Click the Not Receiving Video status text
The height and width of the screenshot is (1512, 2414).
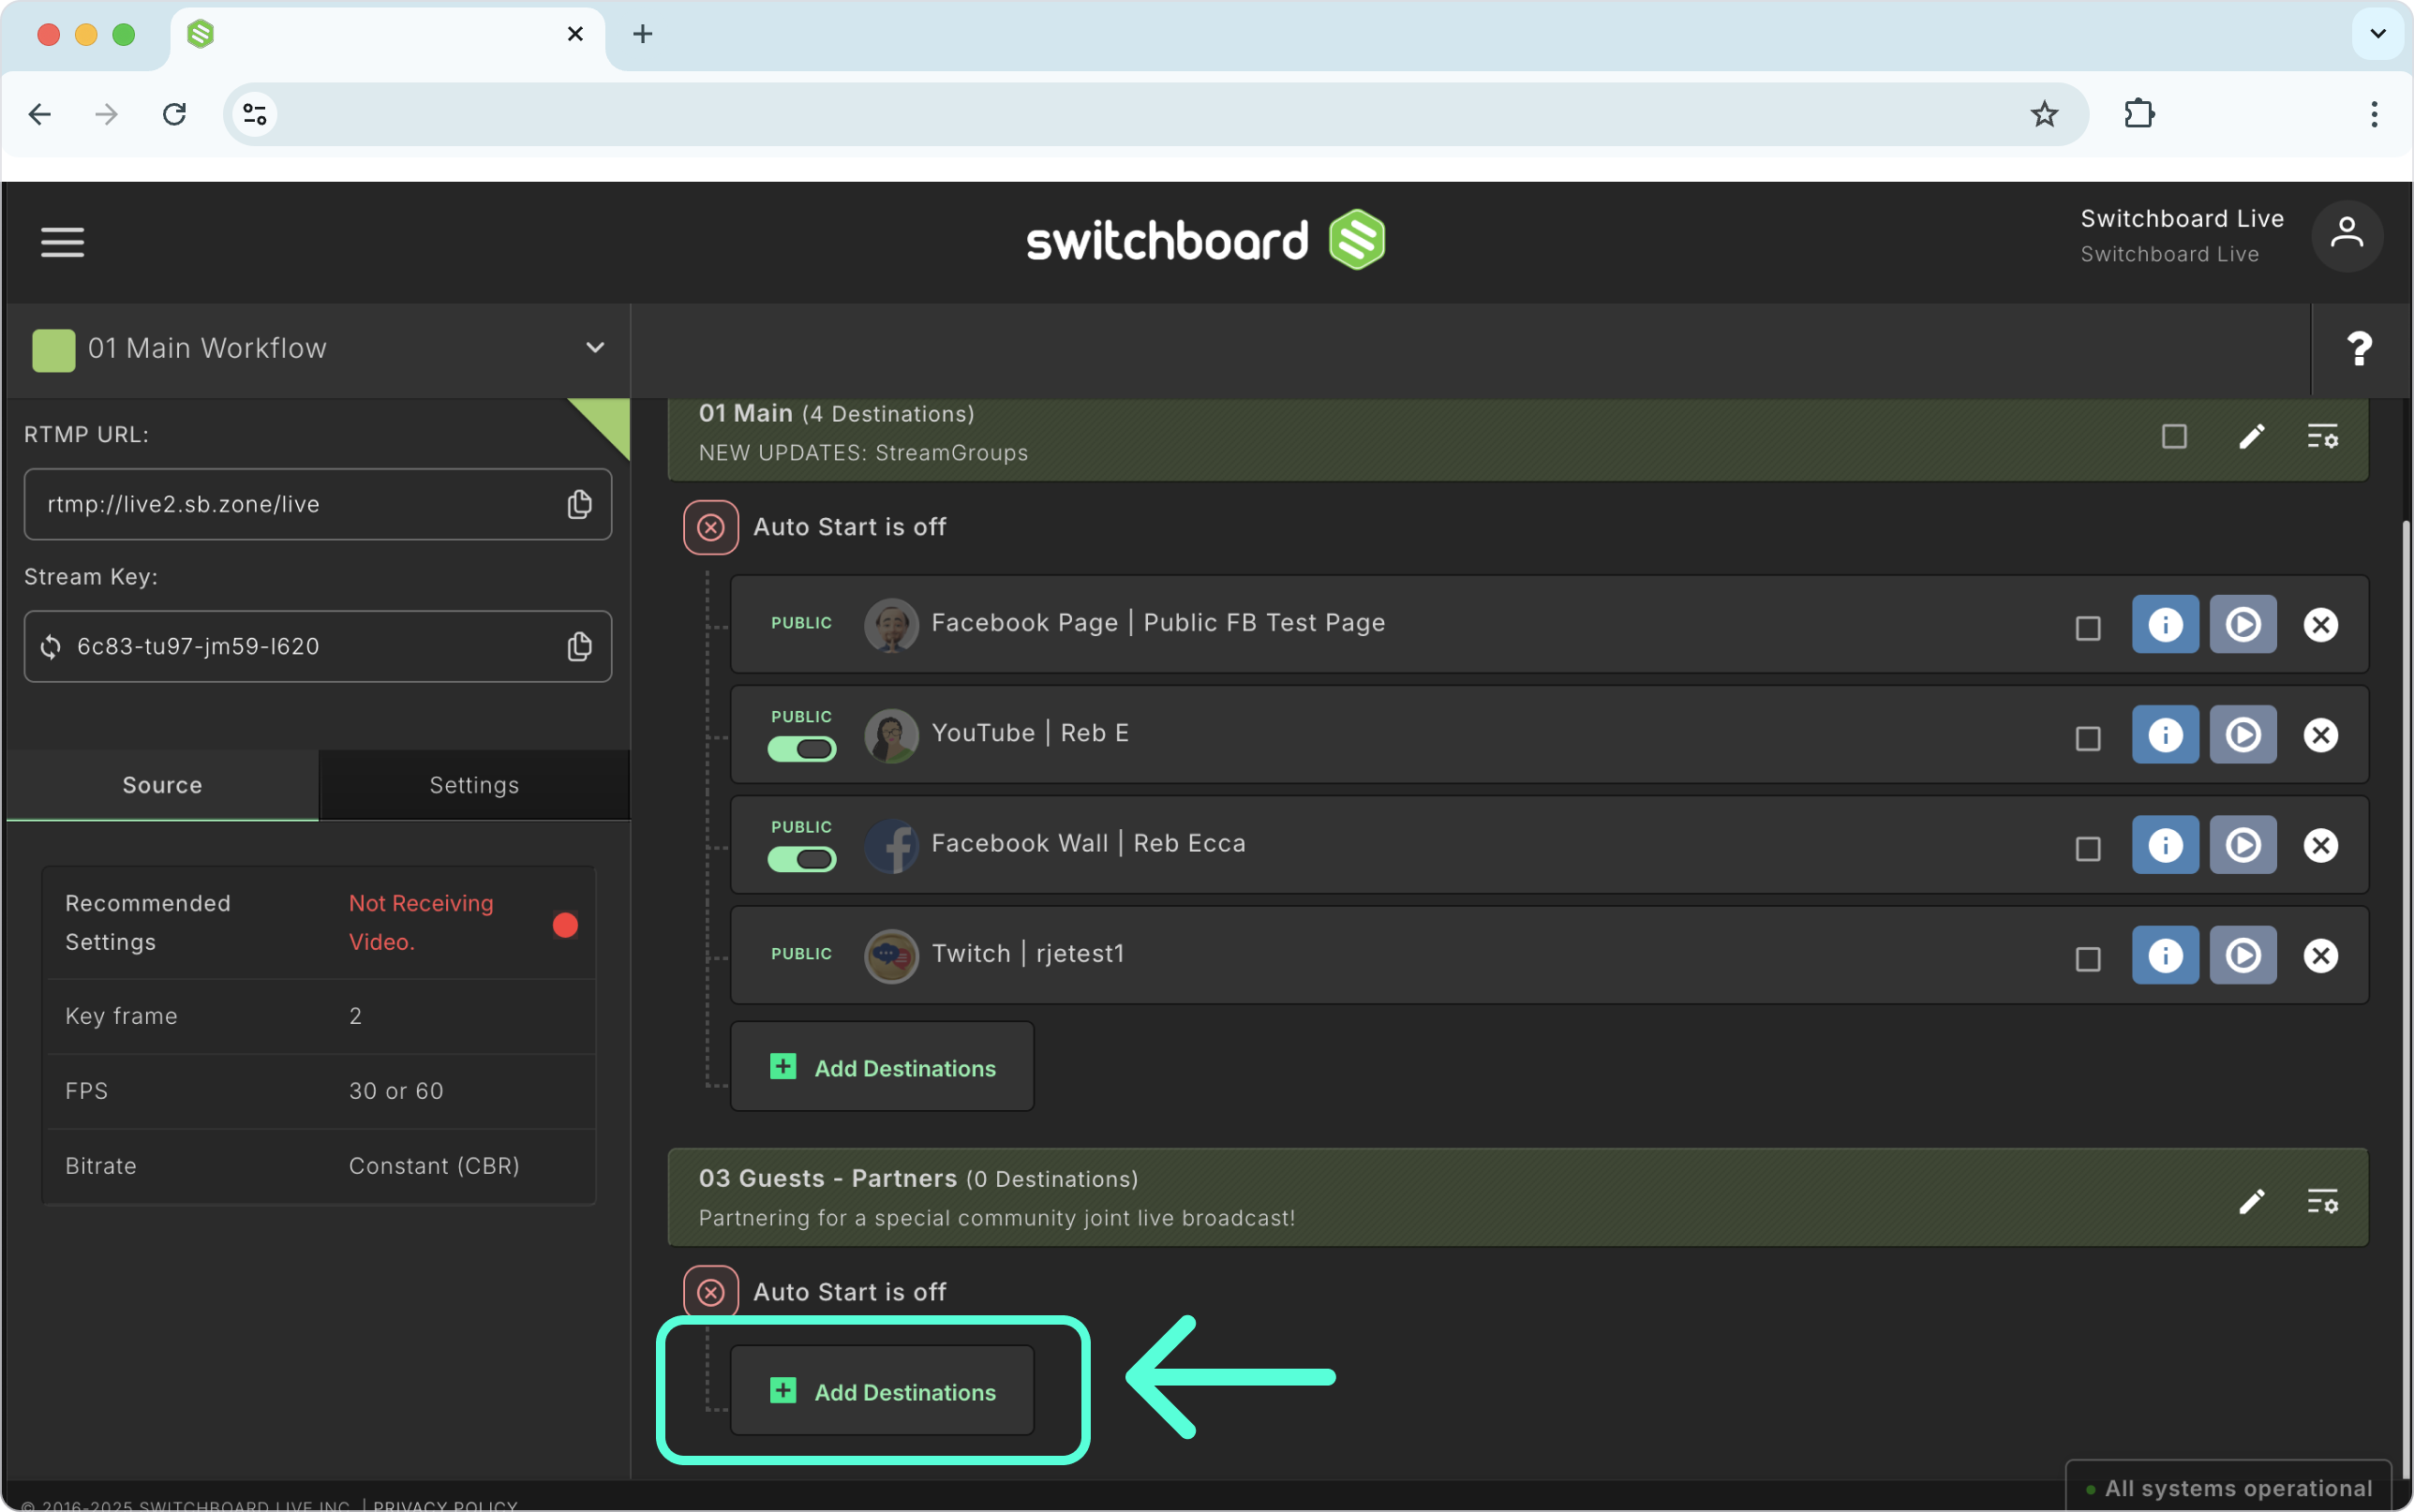tap(421, 923)
